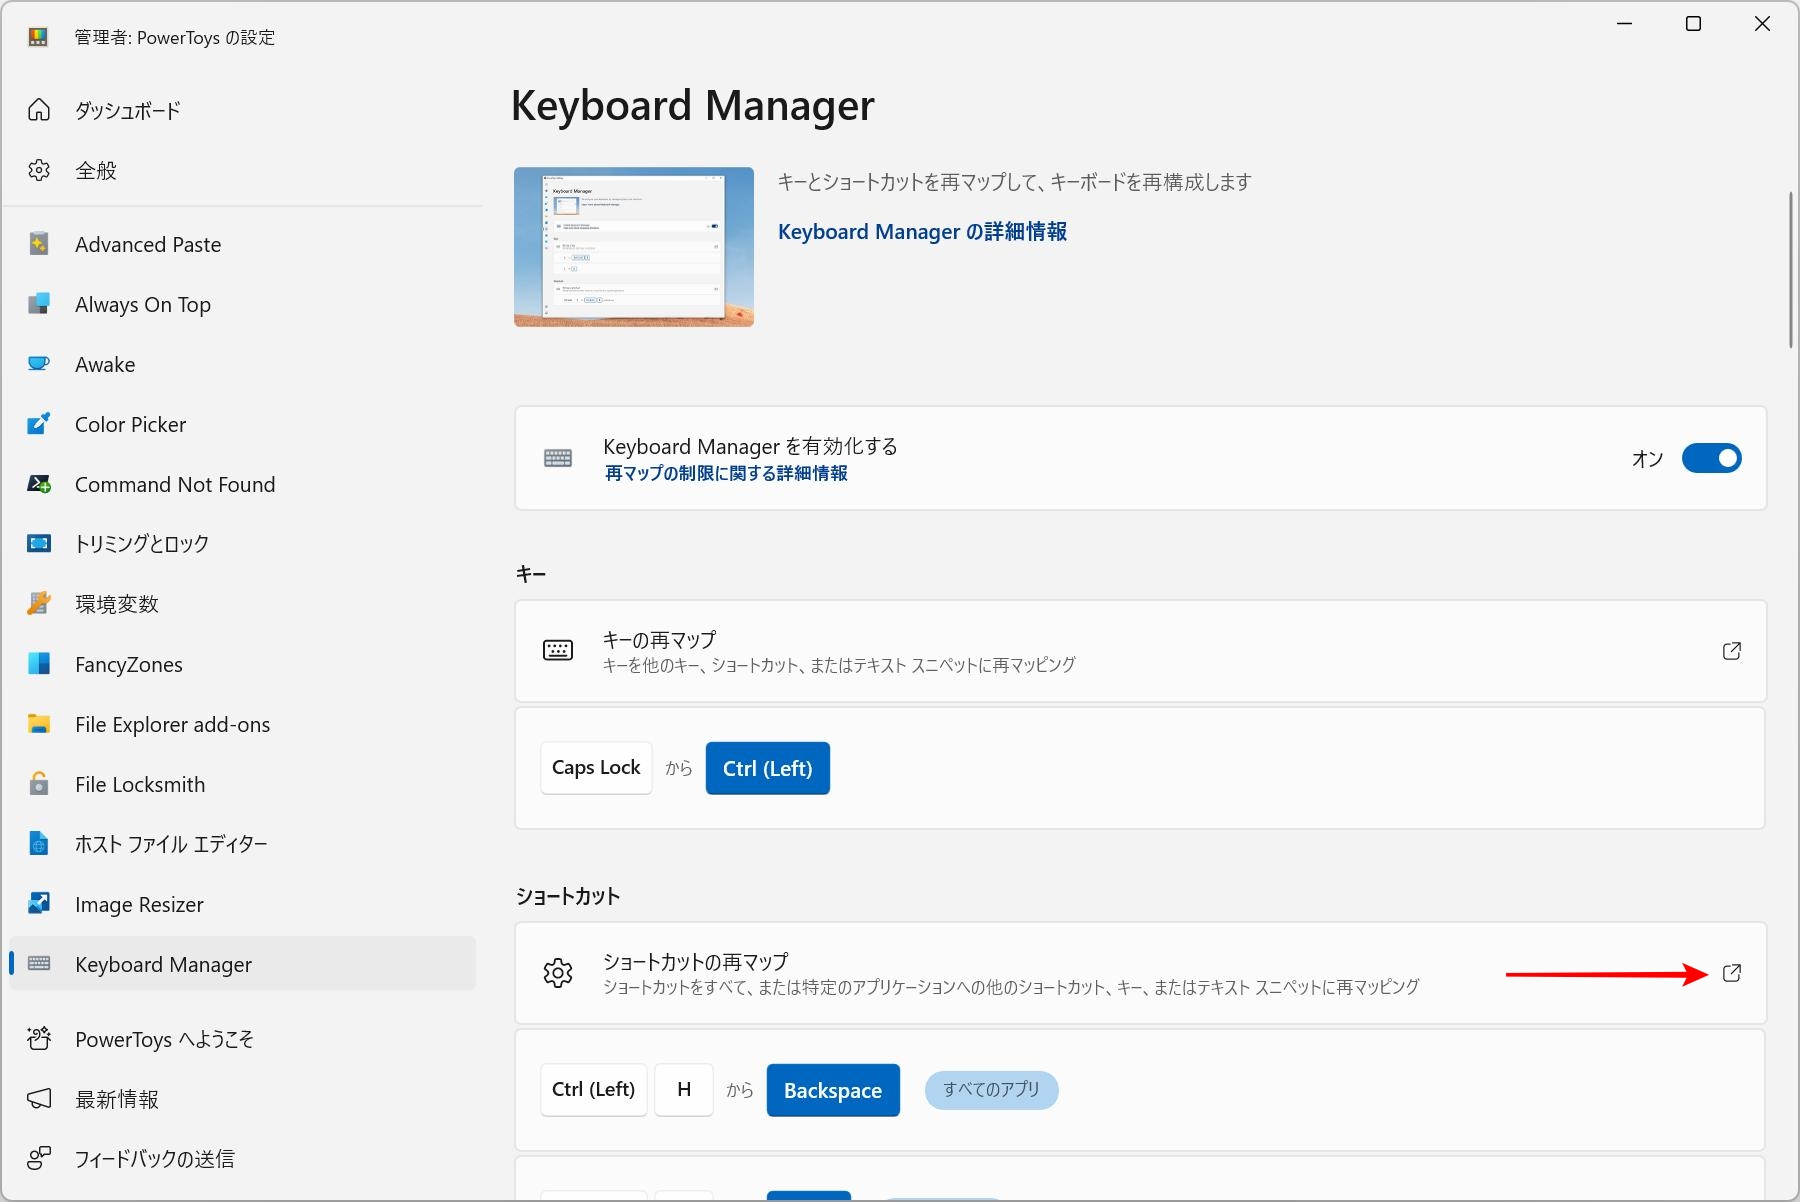The image size is (1800, 1202).
Task: Click the Color Picker icon
Action: (39, 424)
